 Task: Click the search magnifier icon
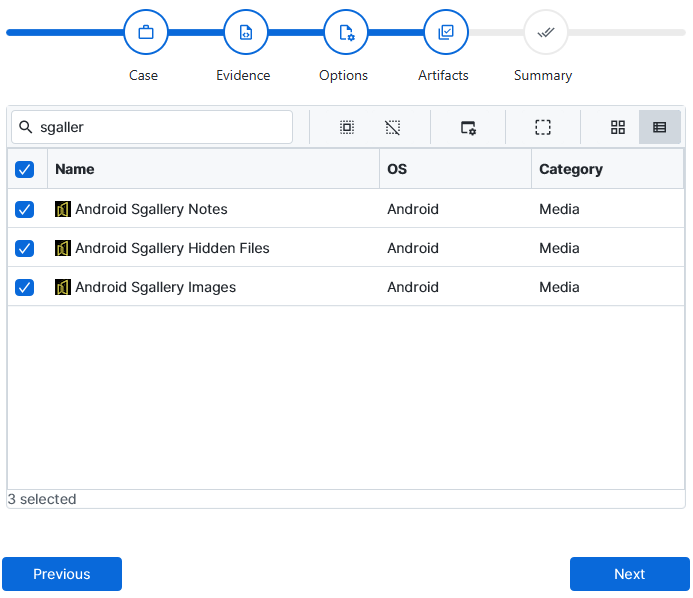pyautogui.click(x=26, y=127)
